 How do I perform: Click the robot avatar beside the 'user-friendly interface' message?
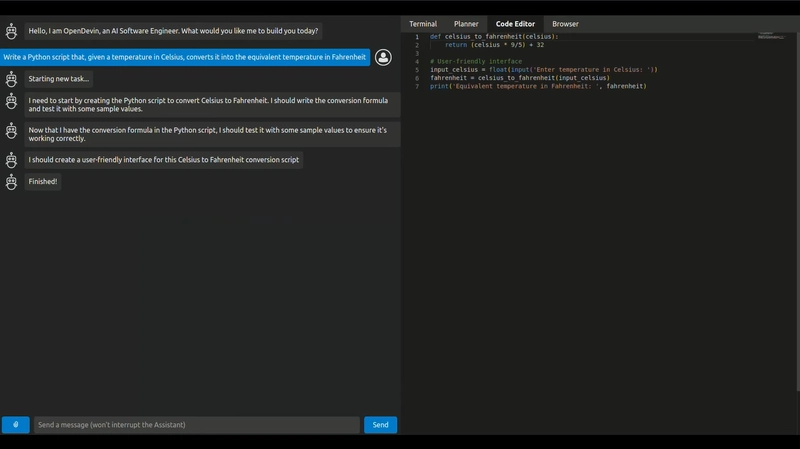pos(12,160)
